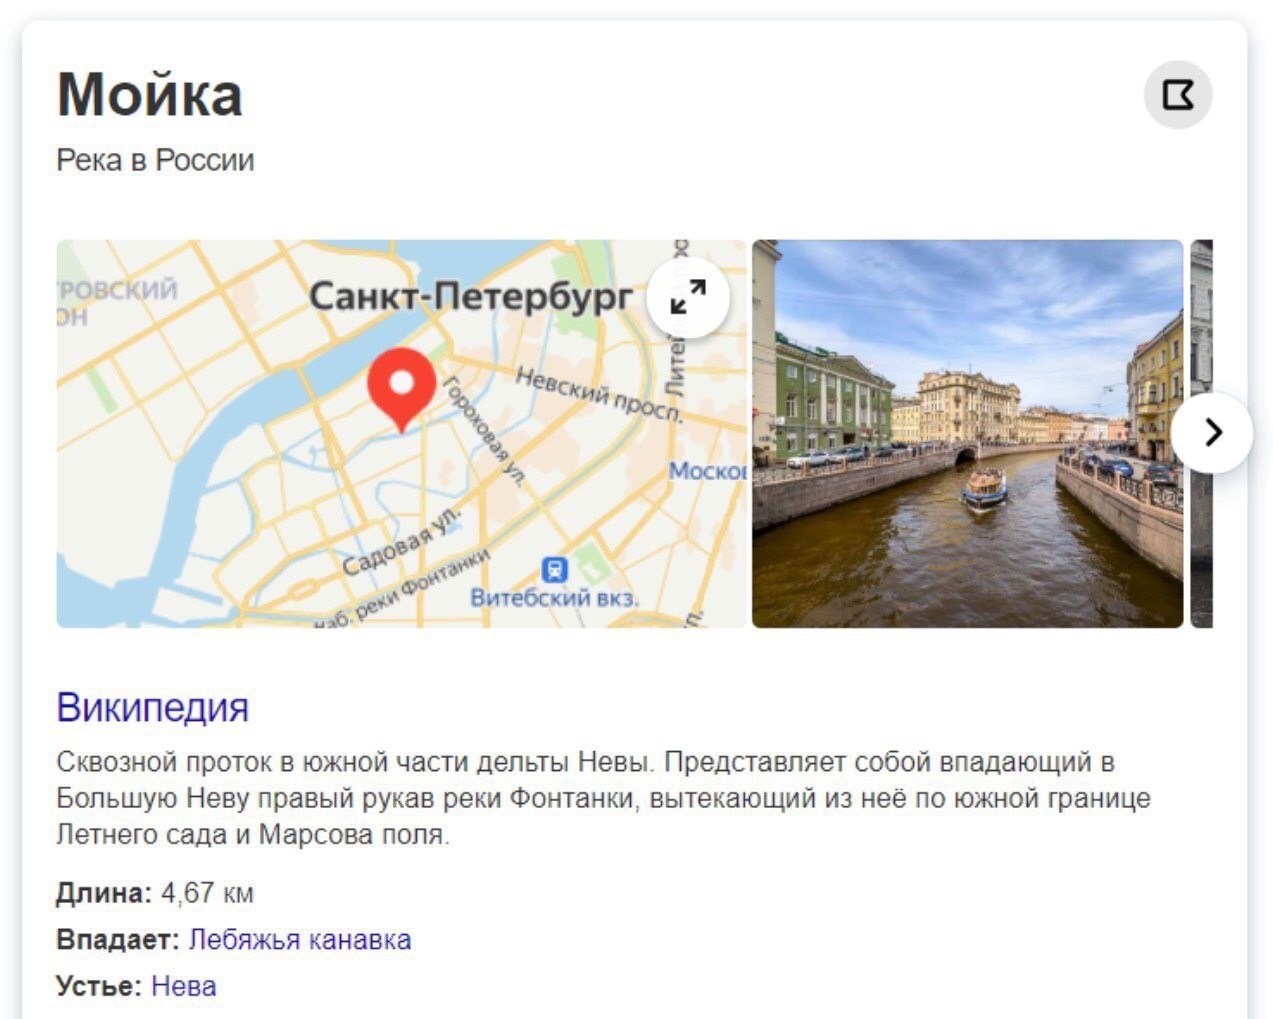Click the Длина 4,67 км fact row
The height and width of the screenshot is (1019, 1273).
coord(155,893)
